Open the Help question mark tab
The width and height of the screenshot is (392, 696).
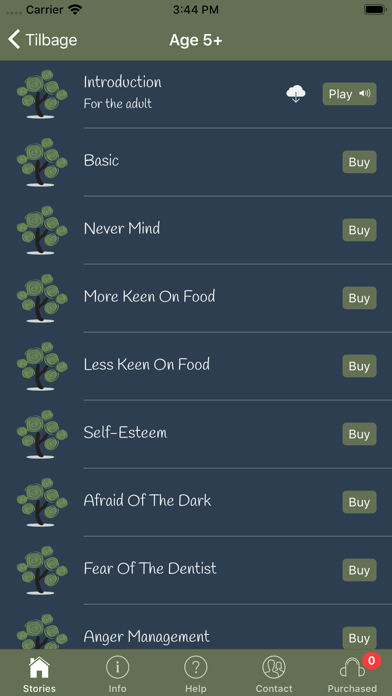click(x=196, y=667)
